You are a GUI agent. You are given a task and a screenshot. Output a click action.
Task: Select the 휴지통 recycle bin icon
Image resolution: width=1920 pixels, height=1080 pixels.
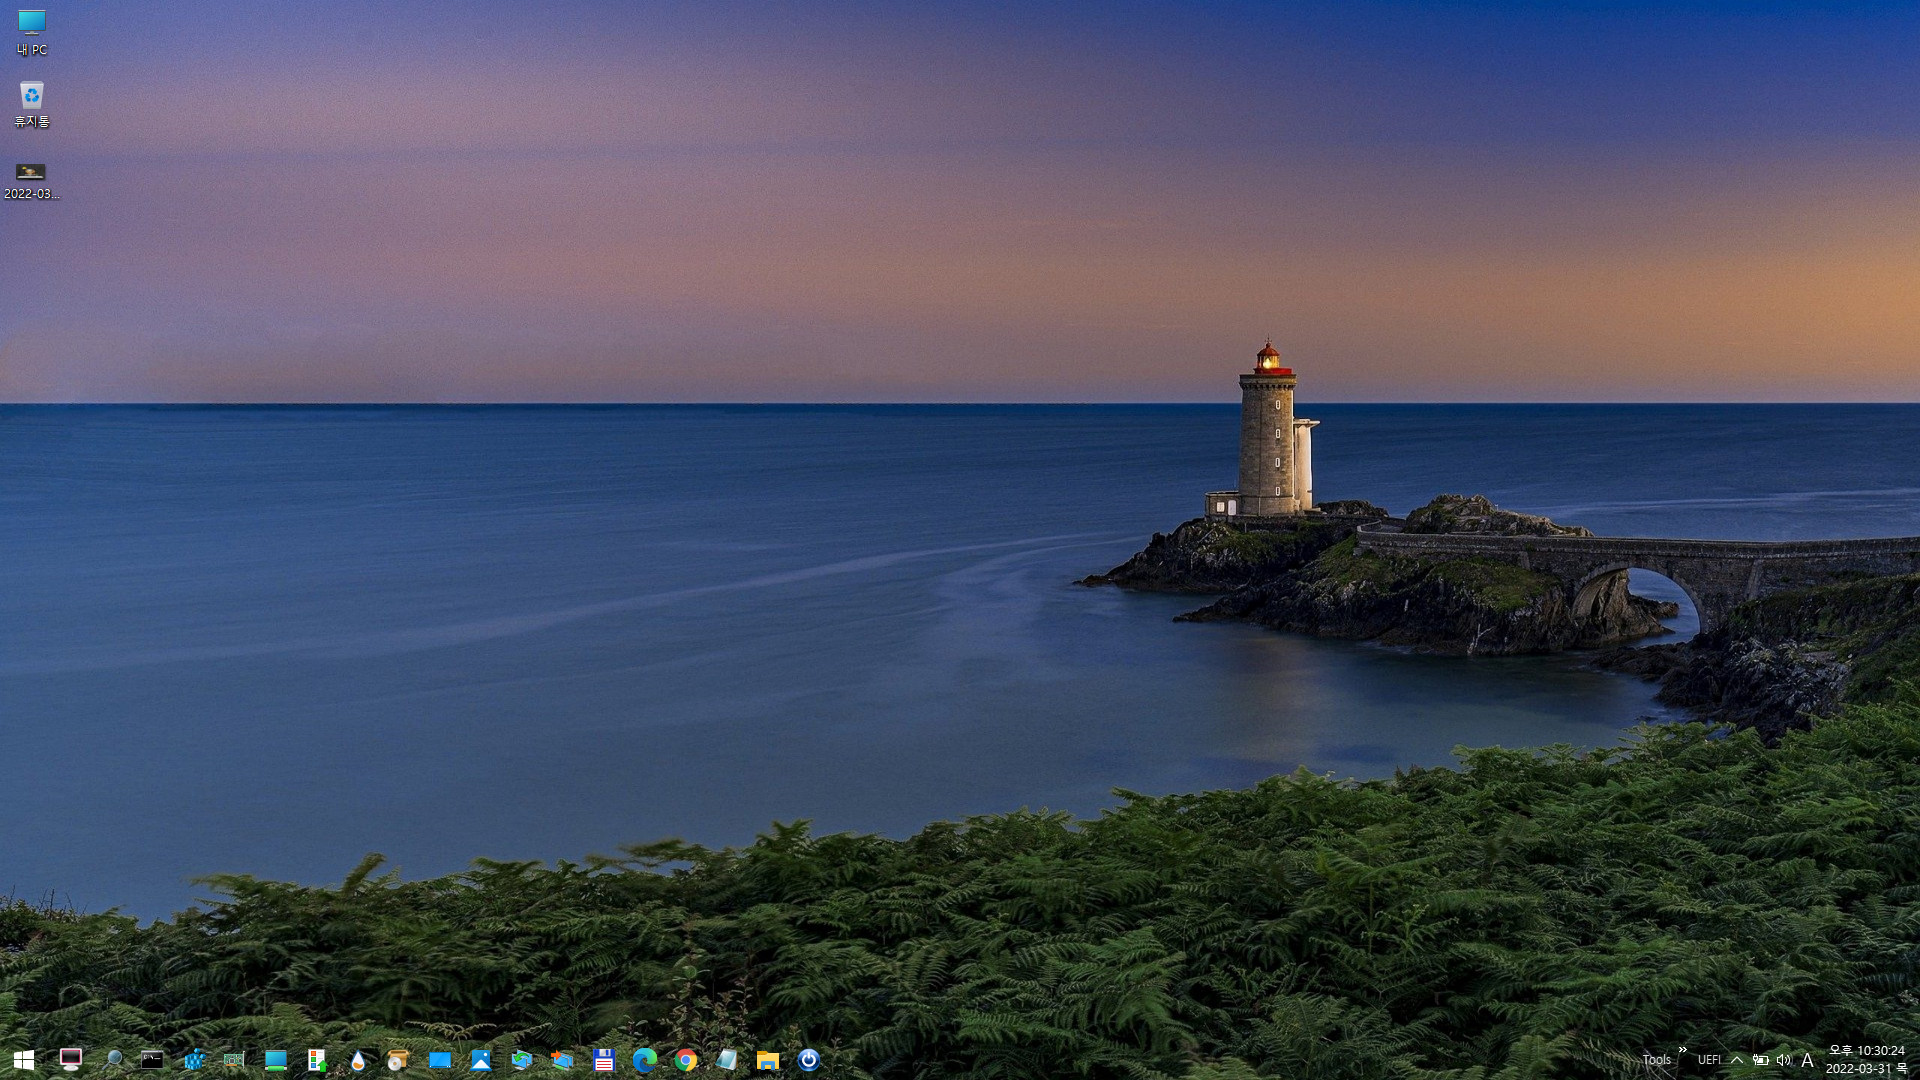point(32,104)
